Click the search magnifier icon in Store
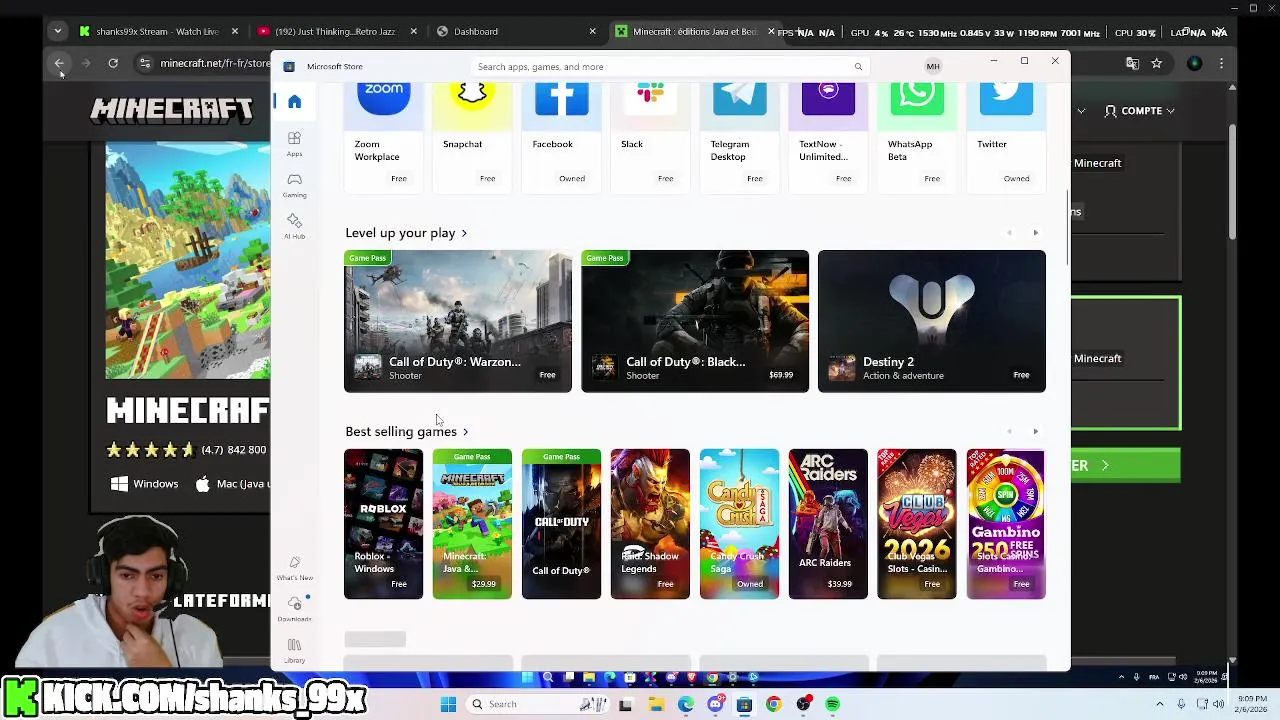 [858, 67]
